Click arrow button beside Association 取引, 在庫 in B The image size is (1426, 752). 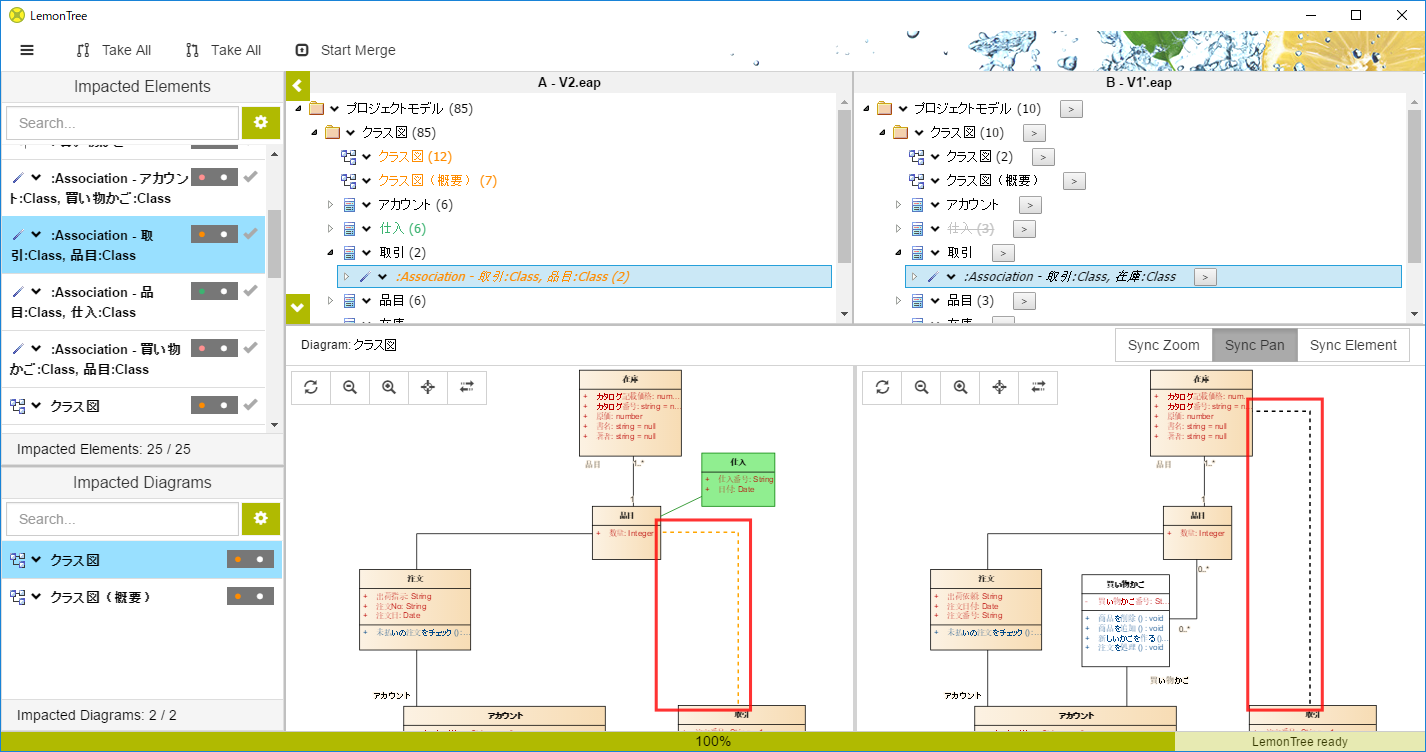tap(1205, 277)
